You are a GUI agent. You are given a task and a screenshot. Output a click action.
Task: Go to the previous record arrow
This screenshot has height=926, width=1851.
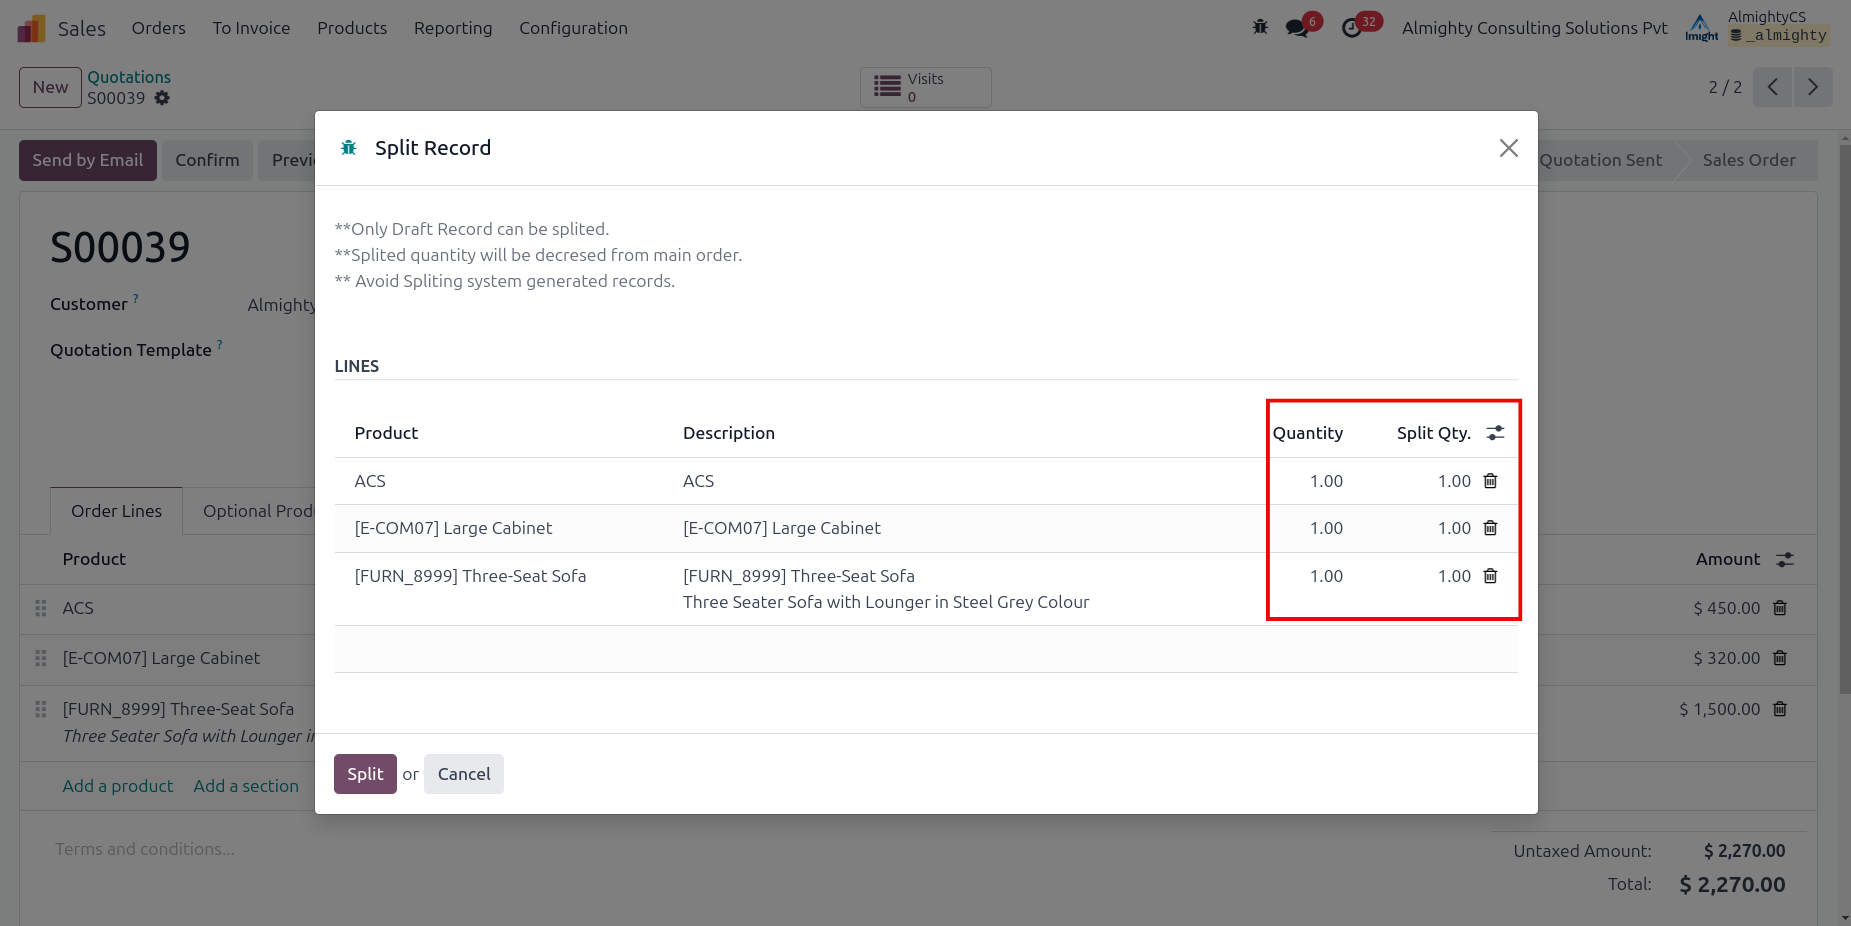[x=1773, y=87]
